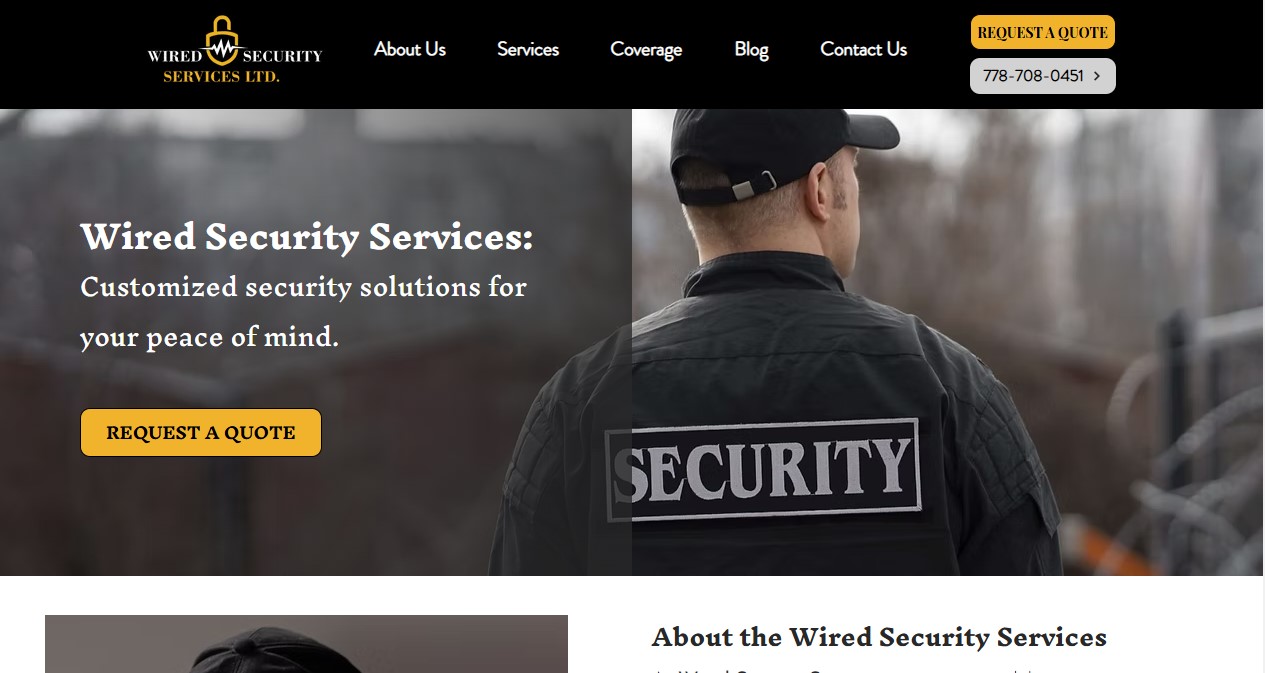Go to the Services page

tap(528, 49)
